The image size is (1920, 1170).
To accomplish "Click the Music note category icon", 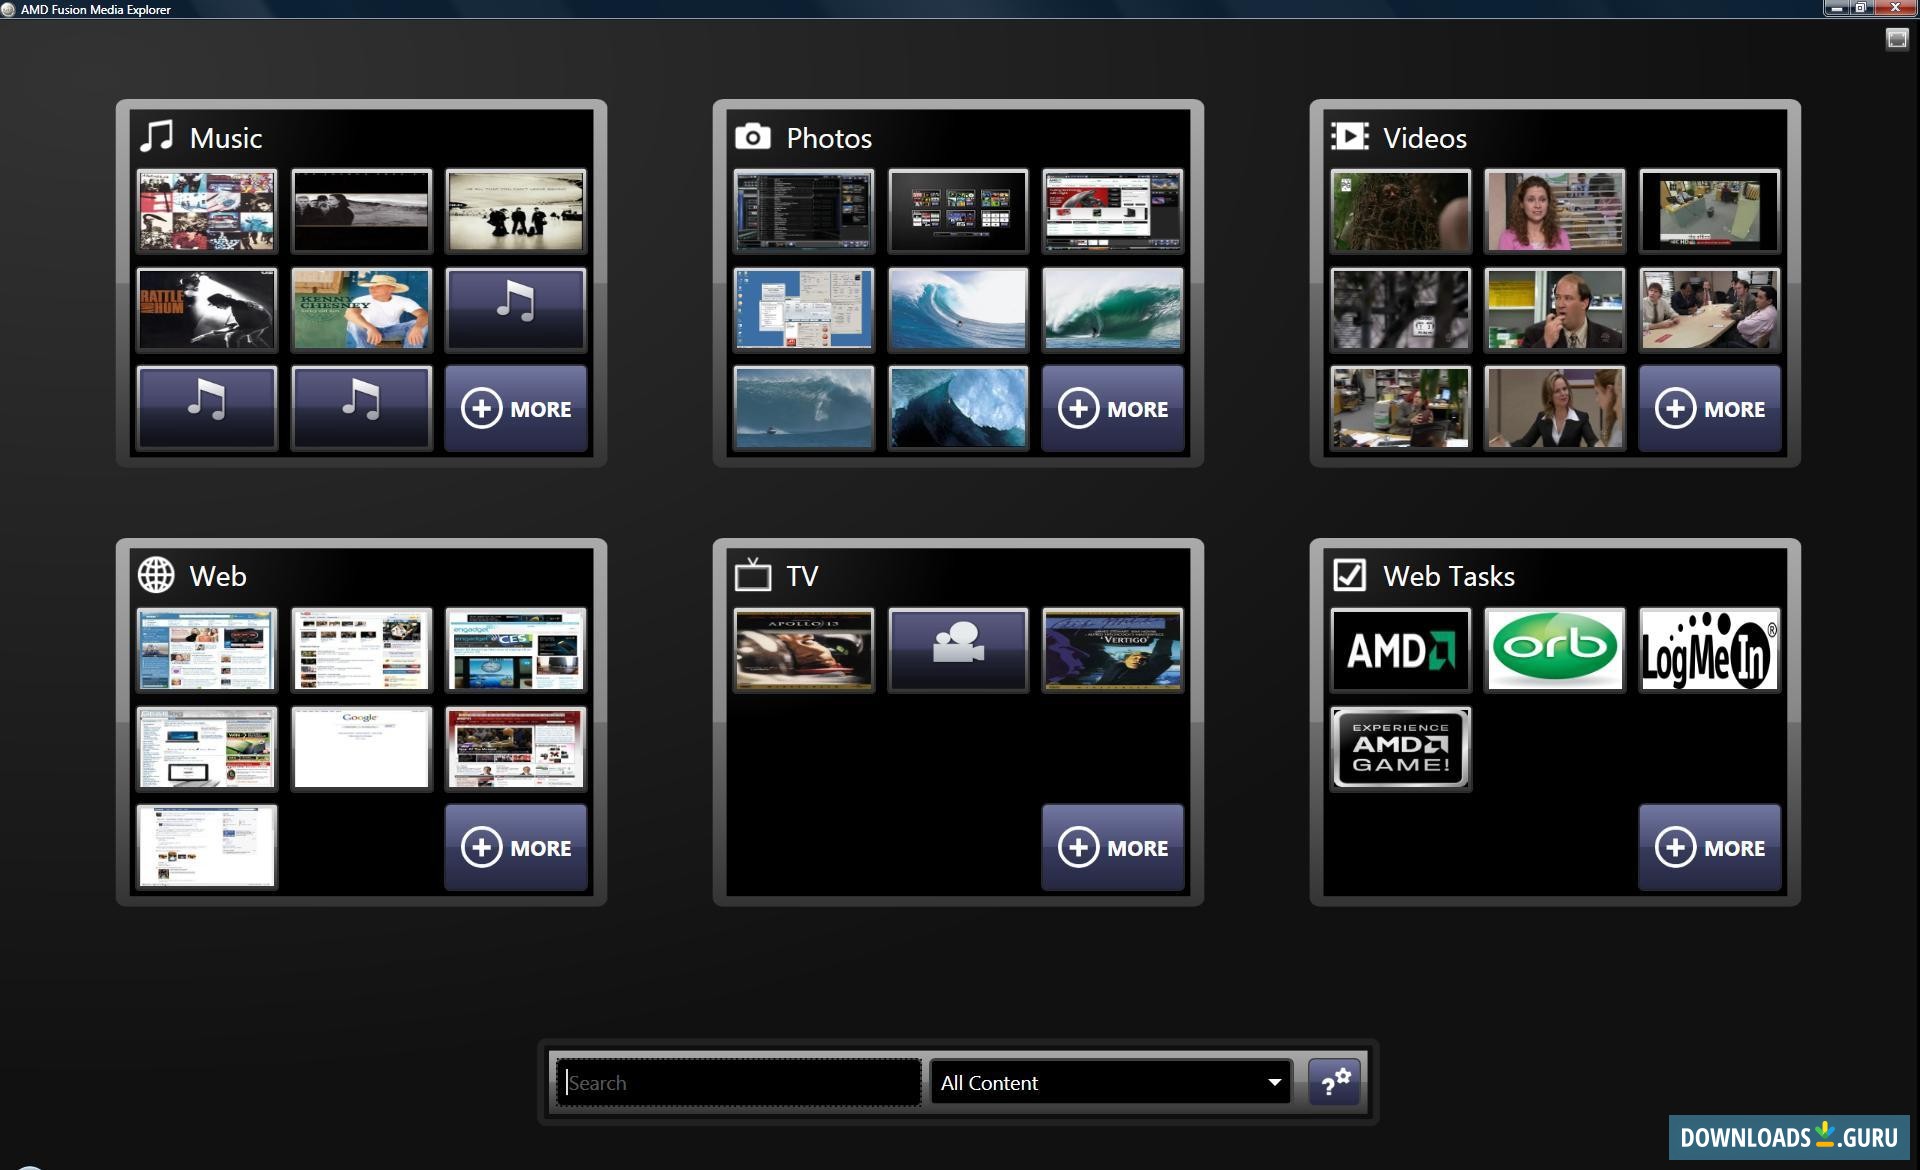I will click(x=157, y=137).
